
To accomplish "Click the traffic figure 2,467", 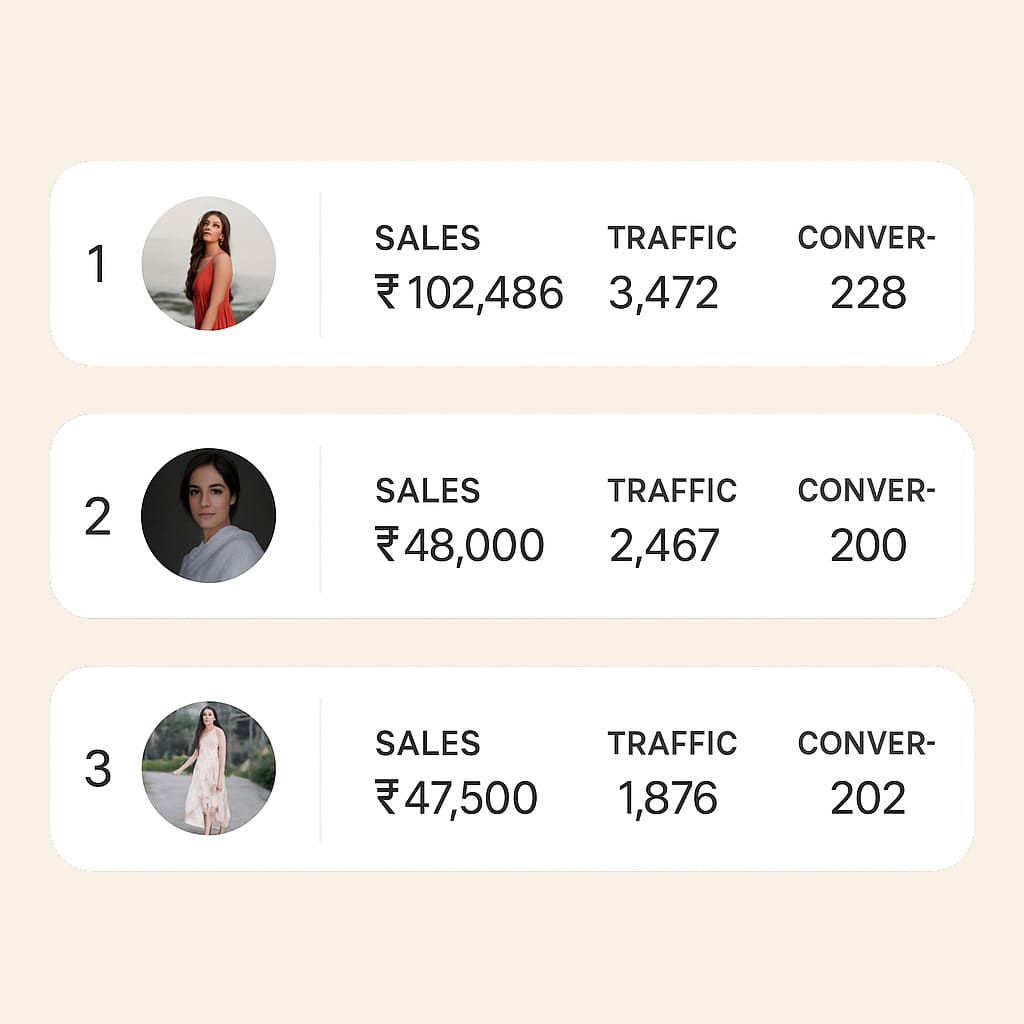I will (666, 543).
